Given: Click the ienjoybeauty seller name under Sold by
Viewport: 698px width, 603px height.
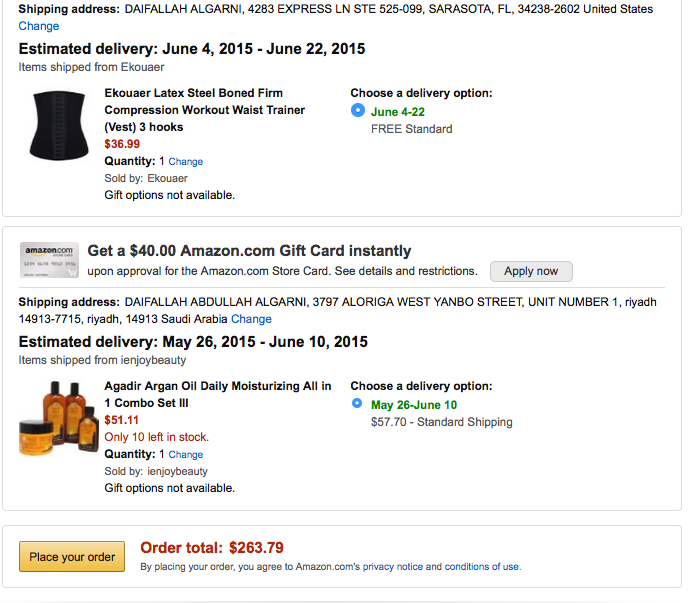Looking at the screenshot, I should 177,471.
